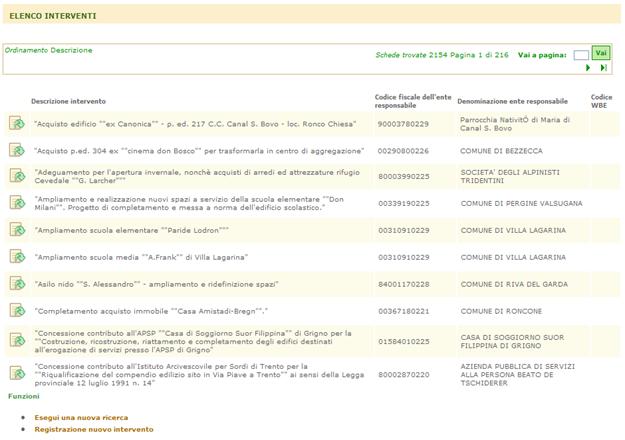Select COMUNE DI PERGINE VALSUGANA cell
The image size is (625, 440).
tap(521, 203)
